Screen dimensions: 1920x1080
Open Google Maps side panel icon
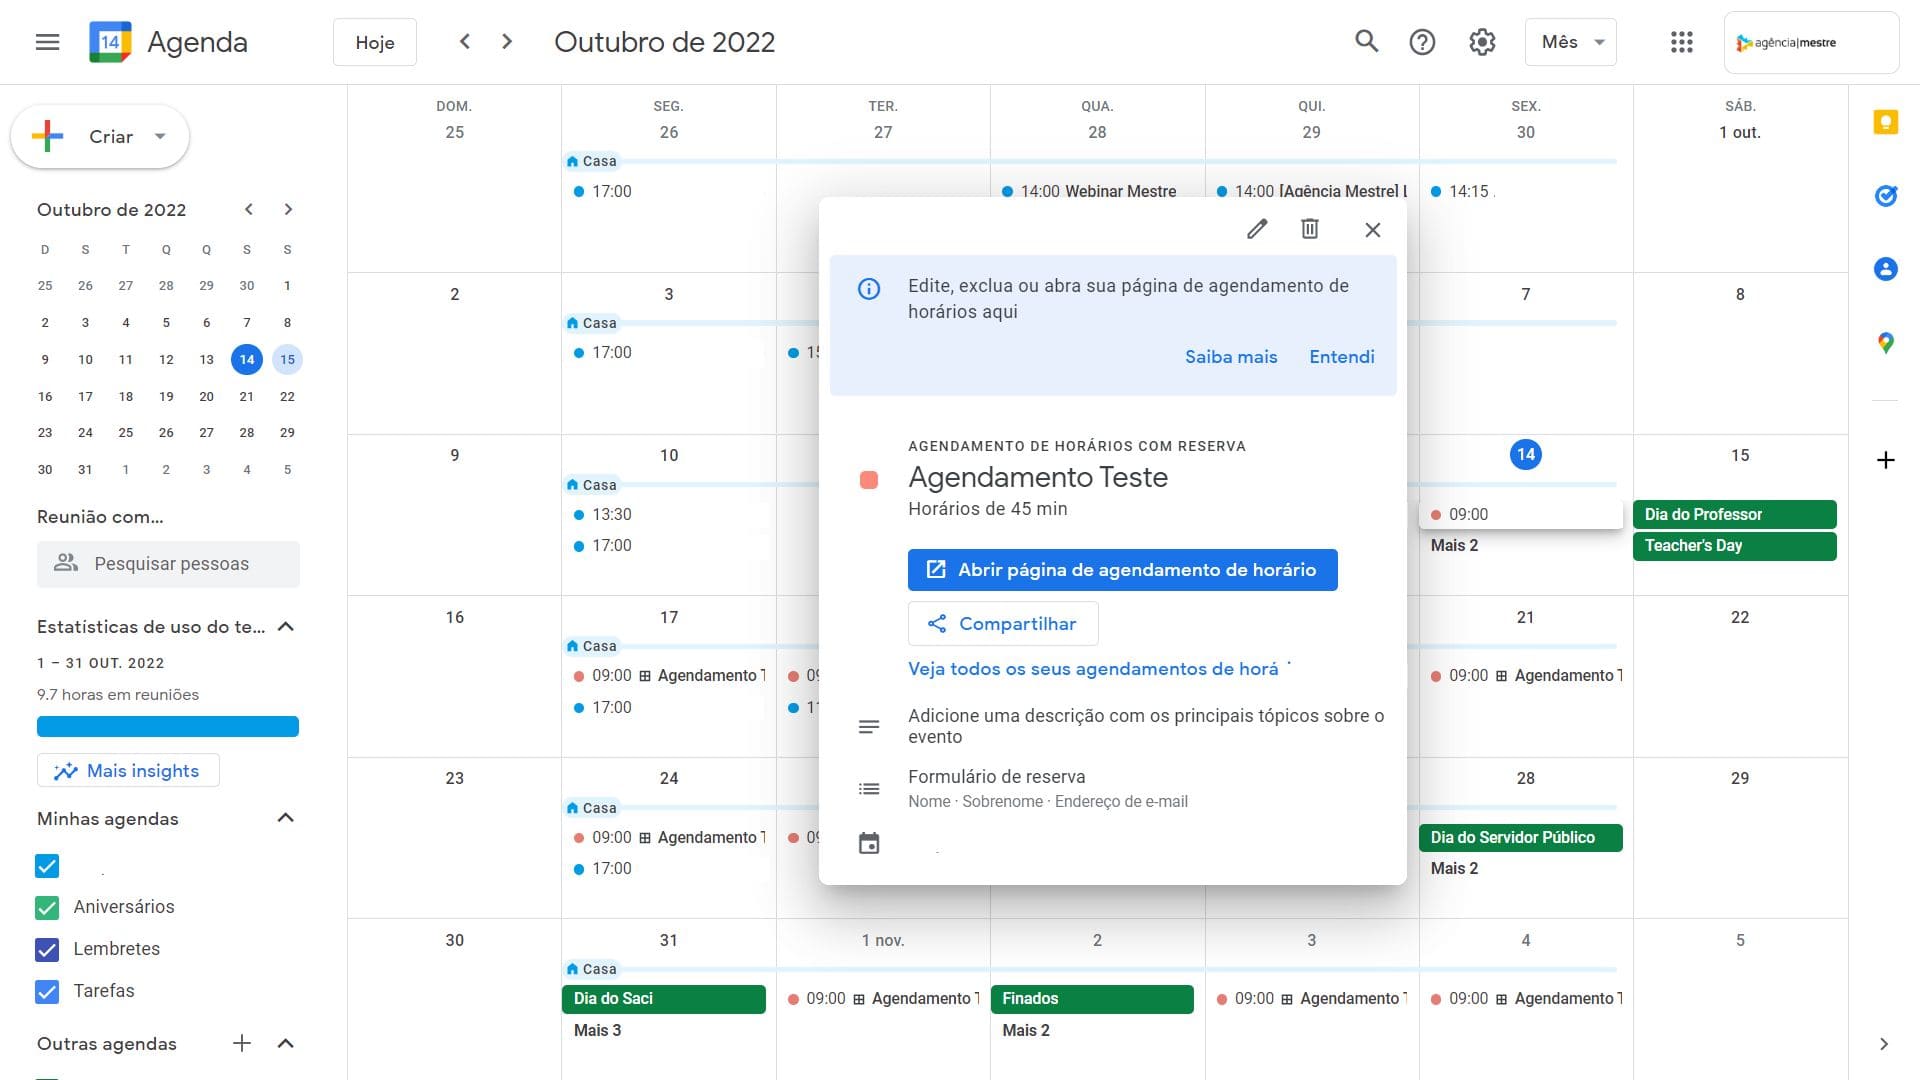pyautogui.click(x=1885, y=343)
